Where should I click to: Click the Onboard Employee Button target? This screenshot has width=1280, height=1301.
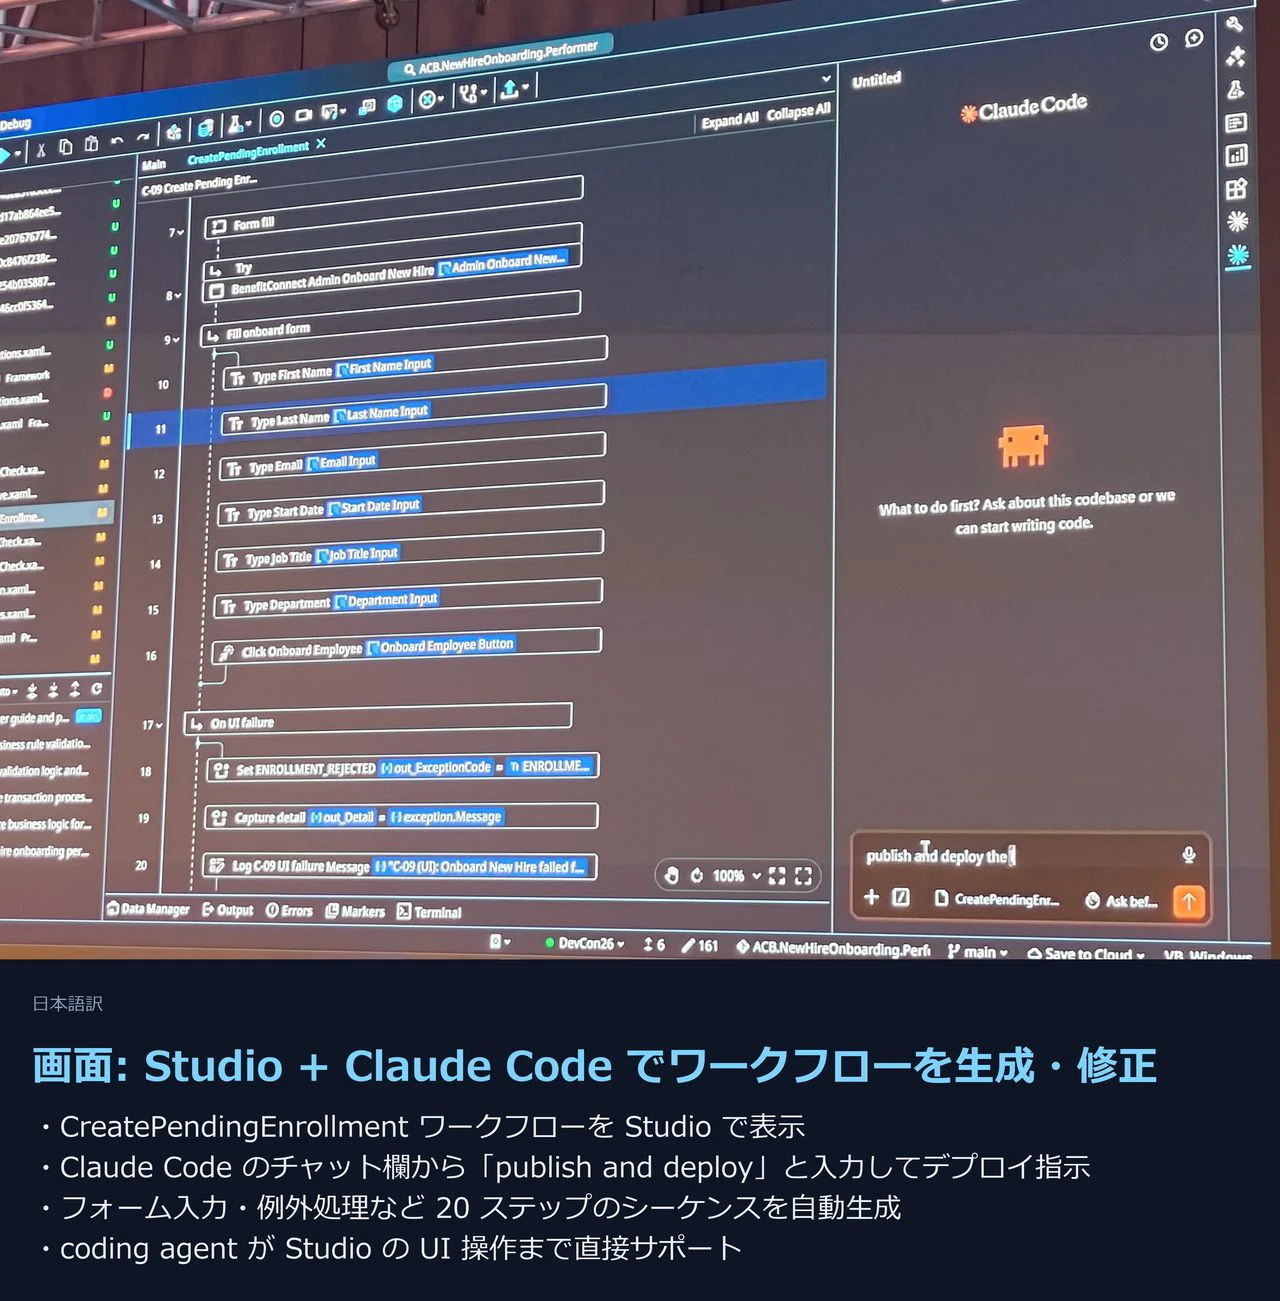[x=441, y=646]
